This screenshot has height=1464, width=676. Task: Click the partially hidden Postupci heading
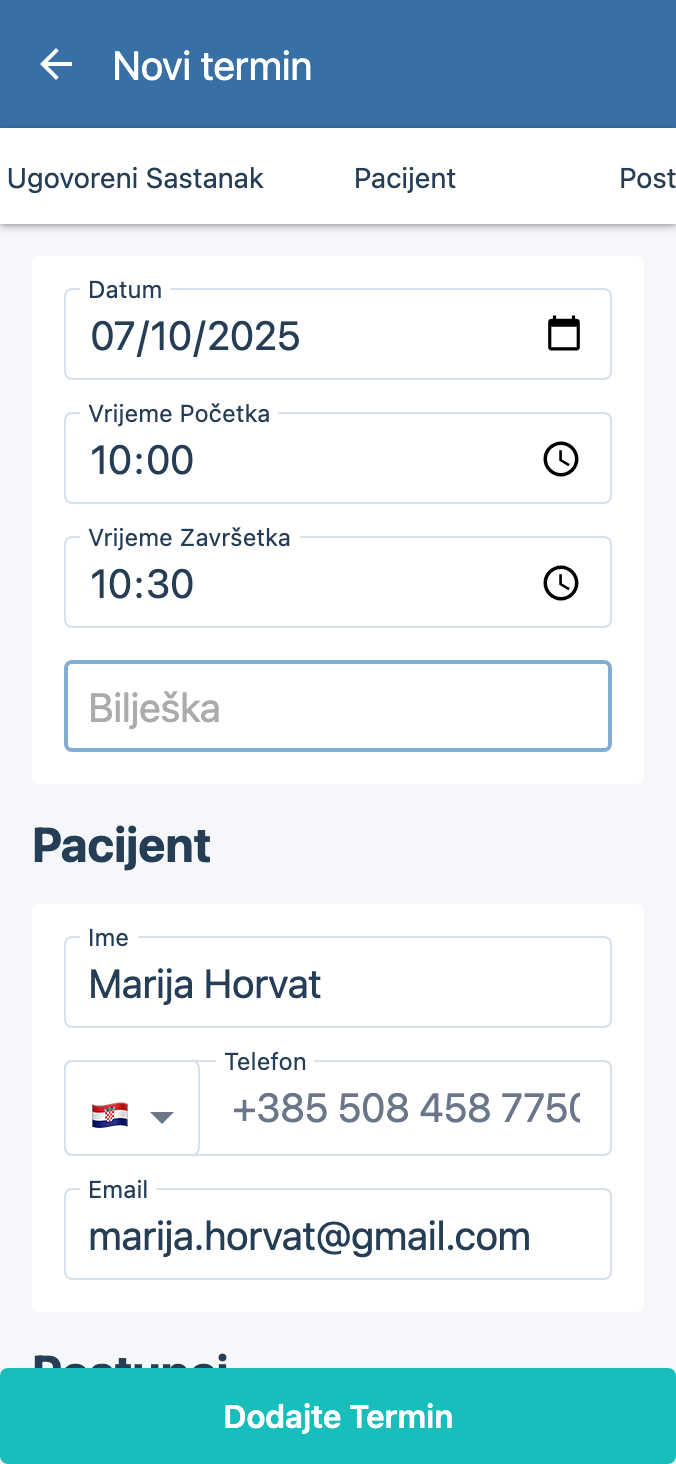(130, 1359)
